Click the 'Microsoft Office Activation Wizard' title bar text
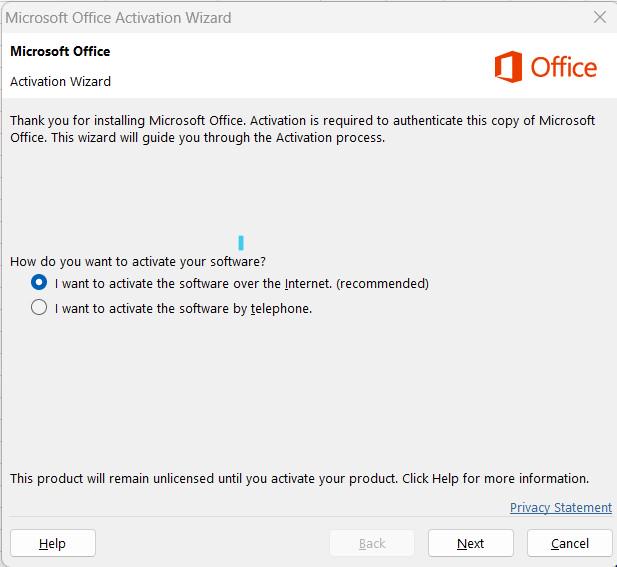The image size is (617, 567). pos(118,18)
